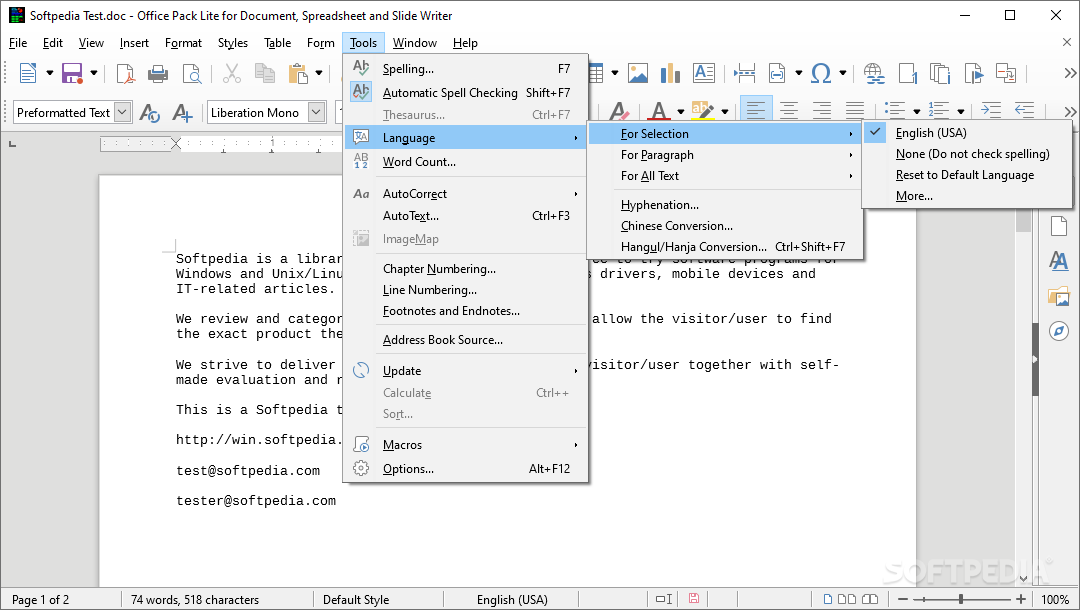Open Paste options dropdown arrow
This screenshot has width=1080, height=610.
(319, 73)
